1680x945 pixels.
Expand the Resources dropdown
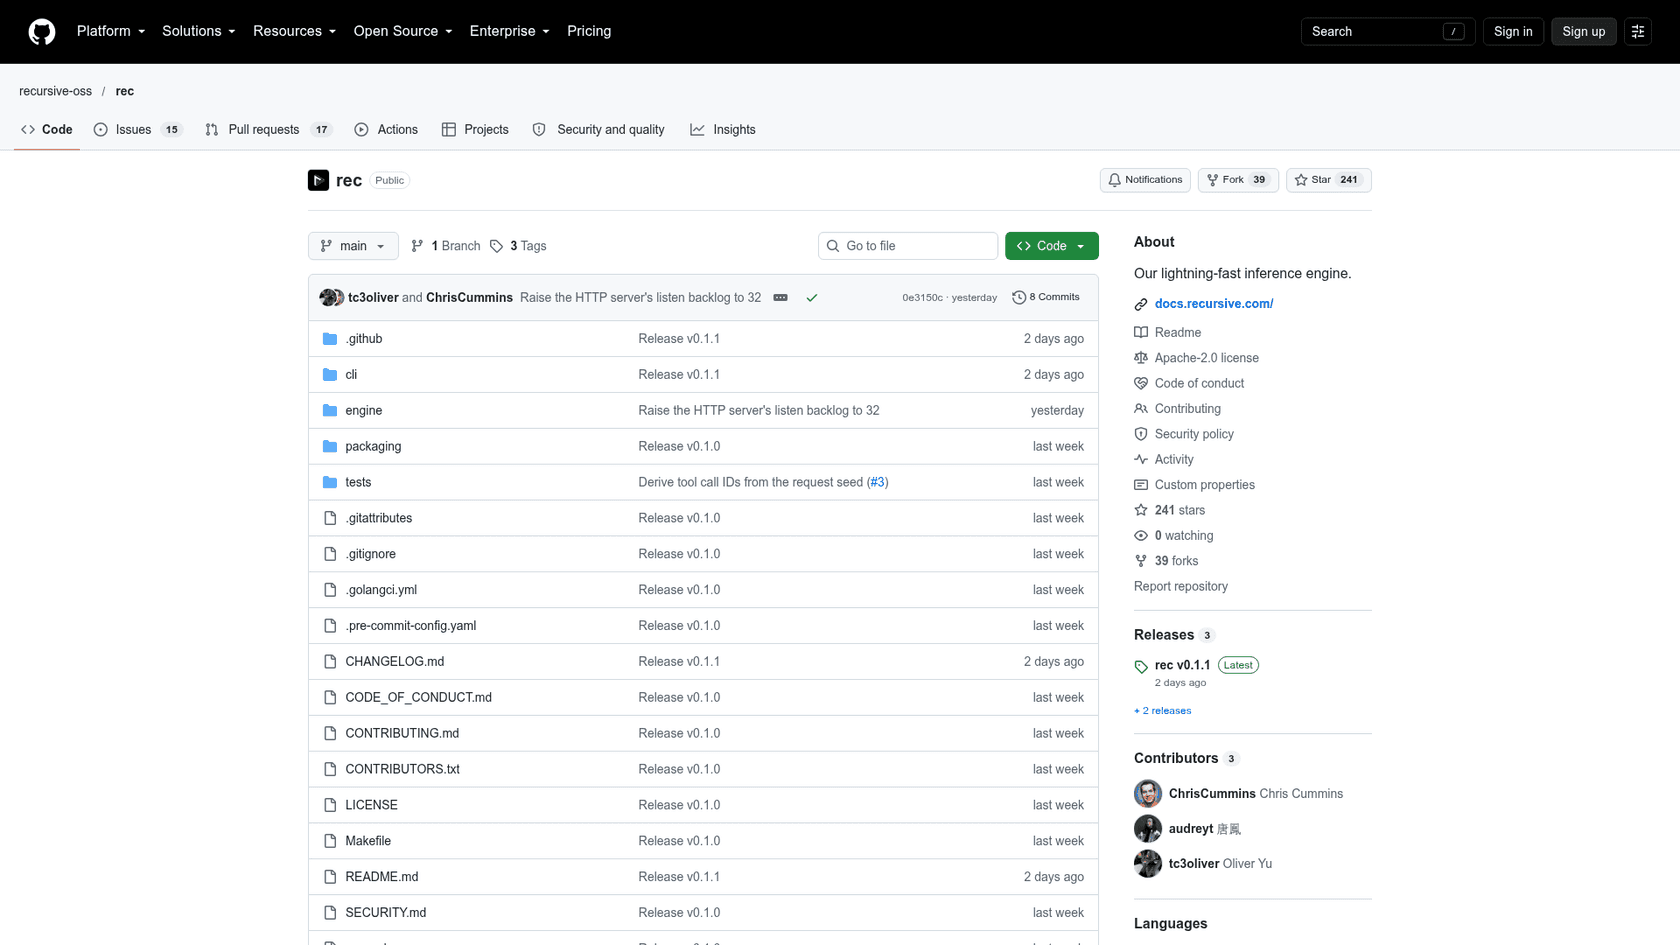pos(295,32)
